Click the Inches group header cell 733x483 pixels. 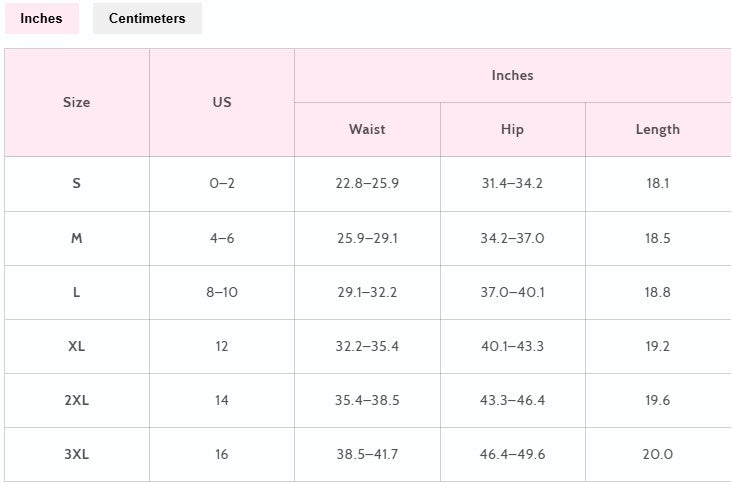point(512,75)
